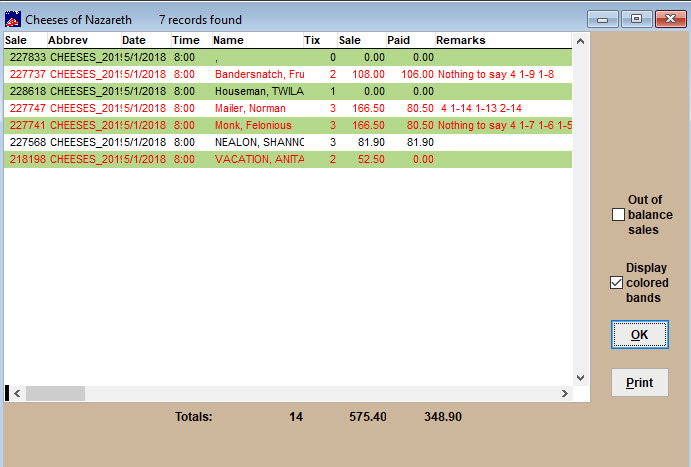
Task: Enable the Out of balance sales checkbox
Action: (x=618, y=214)
